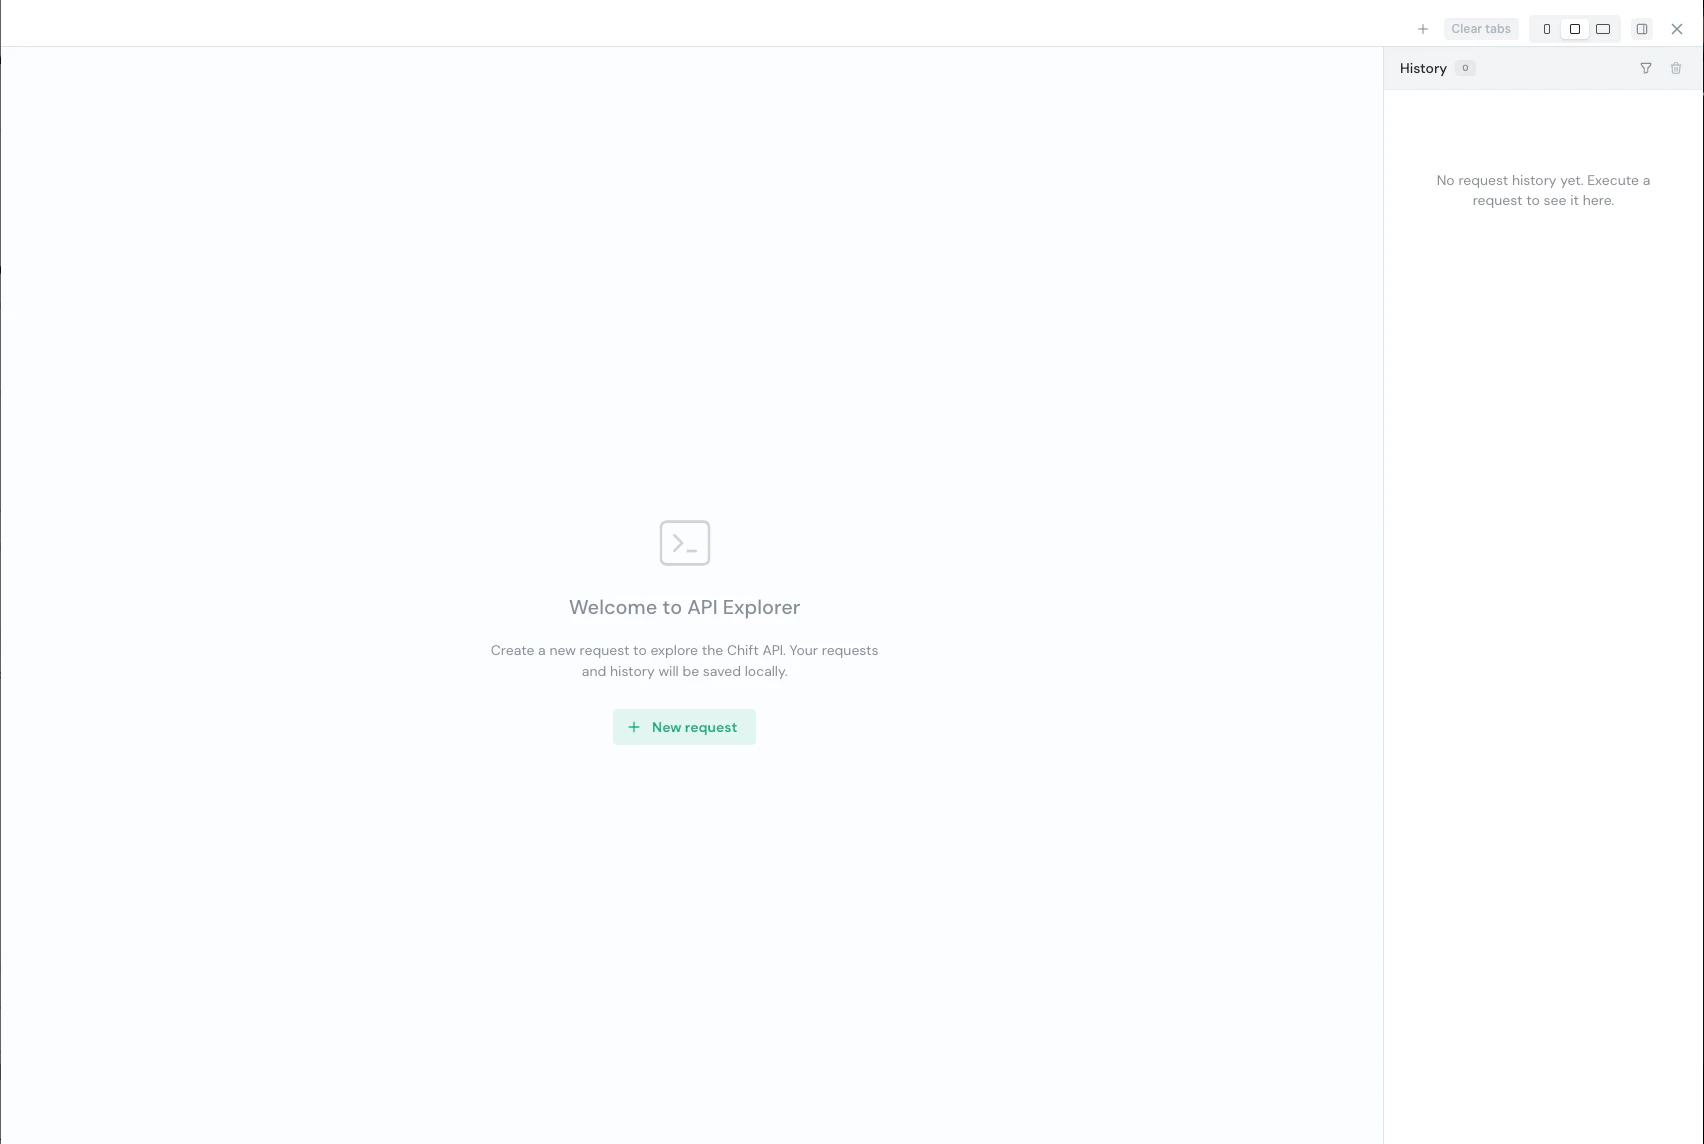This screenshot has width=1704, height=1144.
Task: Close the API Explorer with X
Action: pos(1677,29)
